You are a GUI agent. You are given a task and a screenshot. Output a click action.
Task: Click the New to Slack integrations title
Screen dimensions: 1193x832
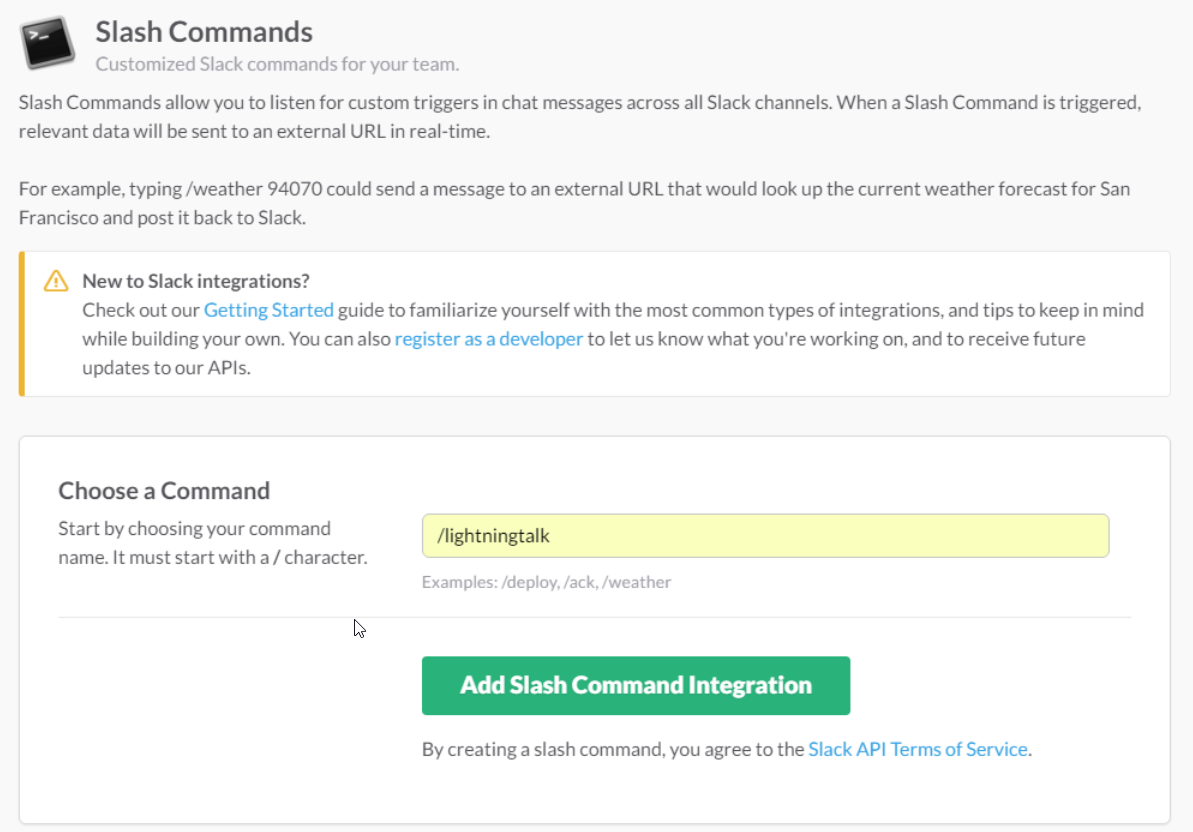pyautogui.click(x=196, y=281)
